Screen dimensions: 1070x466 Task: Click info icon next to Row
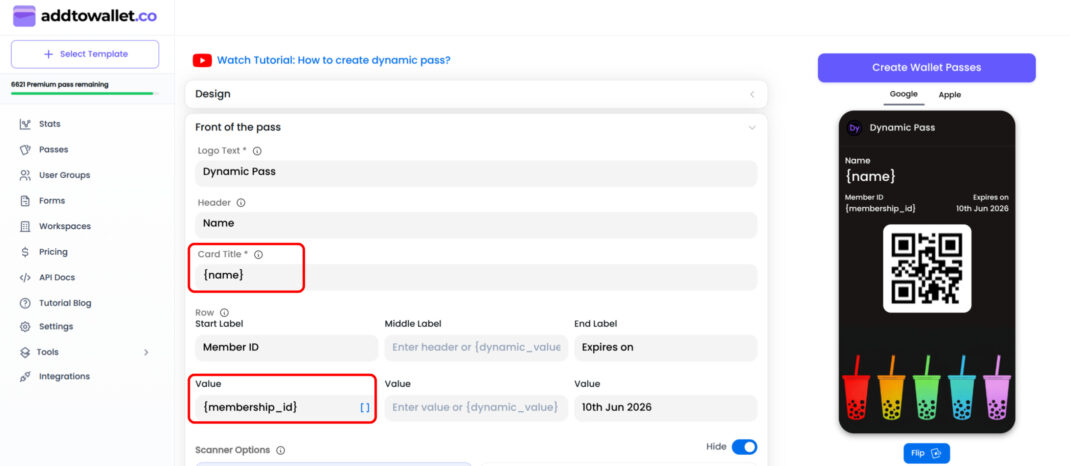pyautogui.click(x=225, y=312)
